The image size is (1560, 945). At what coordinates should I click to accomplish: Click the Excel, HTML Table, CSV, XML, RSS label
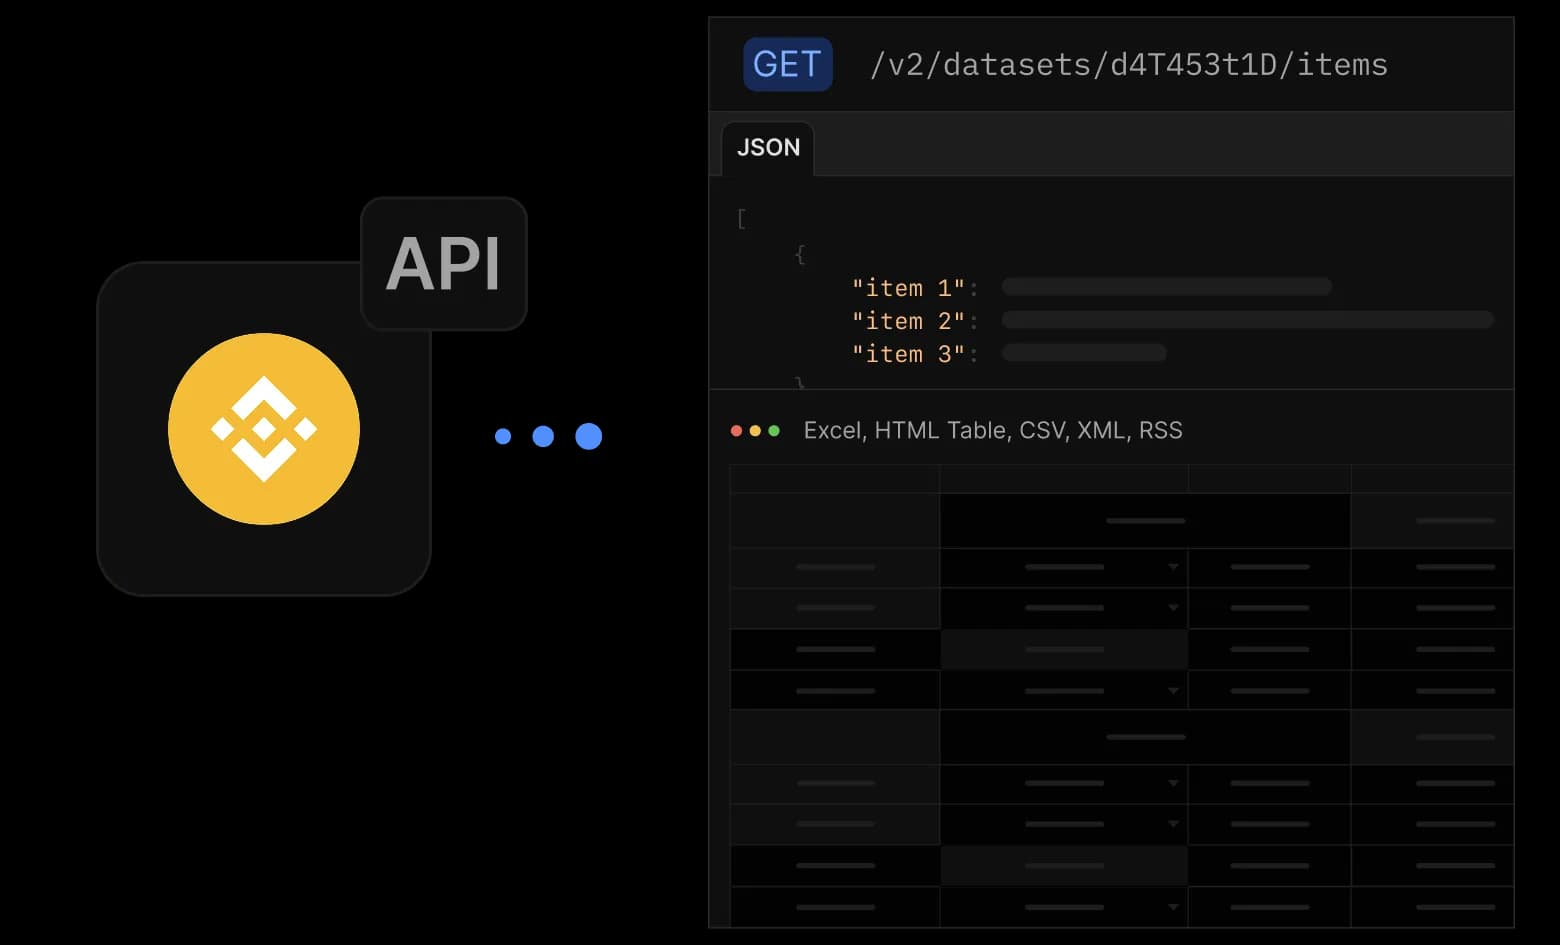(x=993, y=430)
